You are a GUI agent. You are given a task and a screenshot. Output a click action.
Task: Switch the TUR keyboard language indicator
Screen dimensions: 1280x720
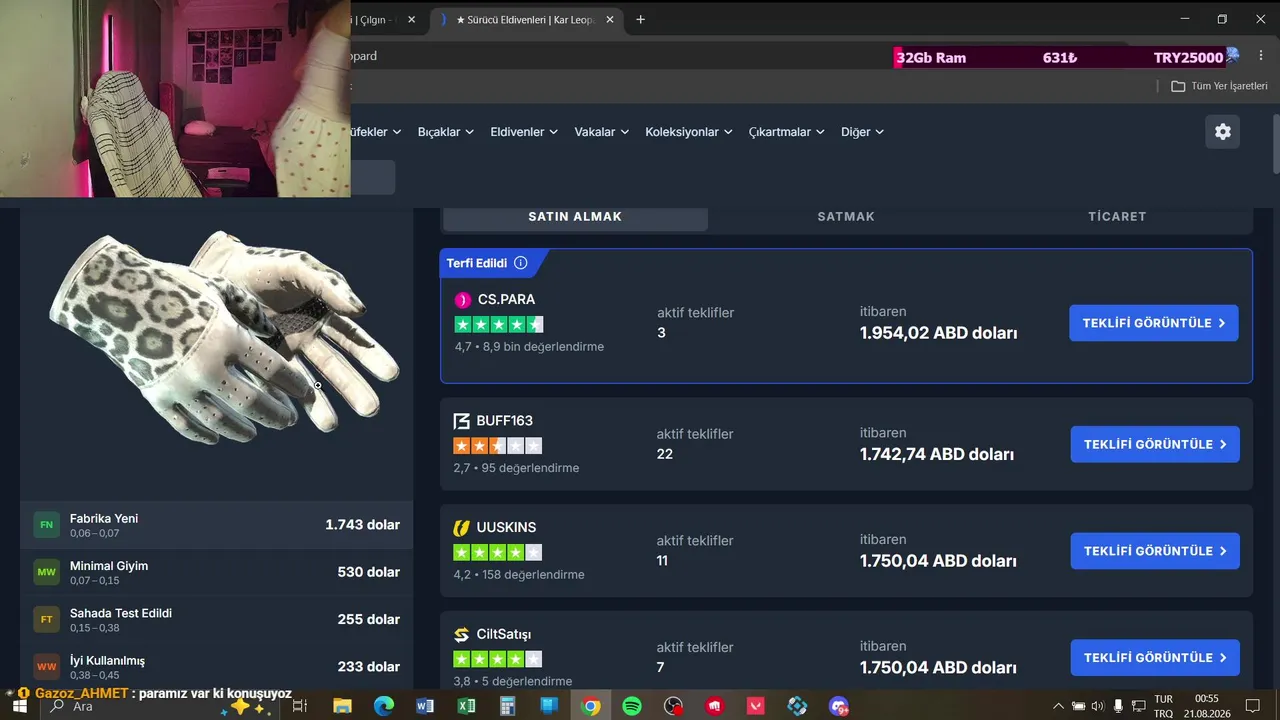point(1163,706)
